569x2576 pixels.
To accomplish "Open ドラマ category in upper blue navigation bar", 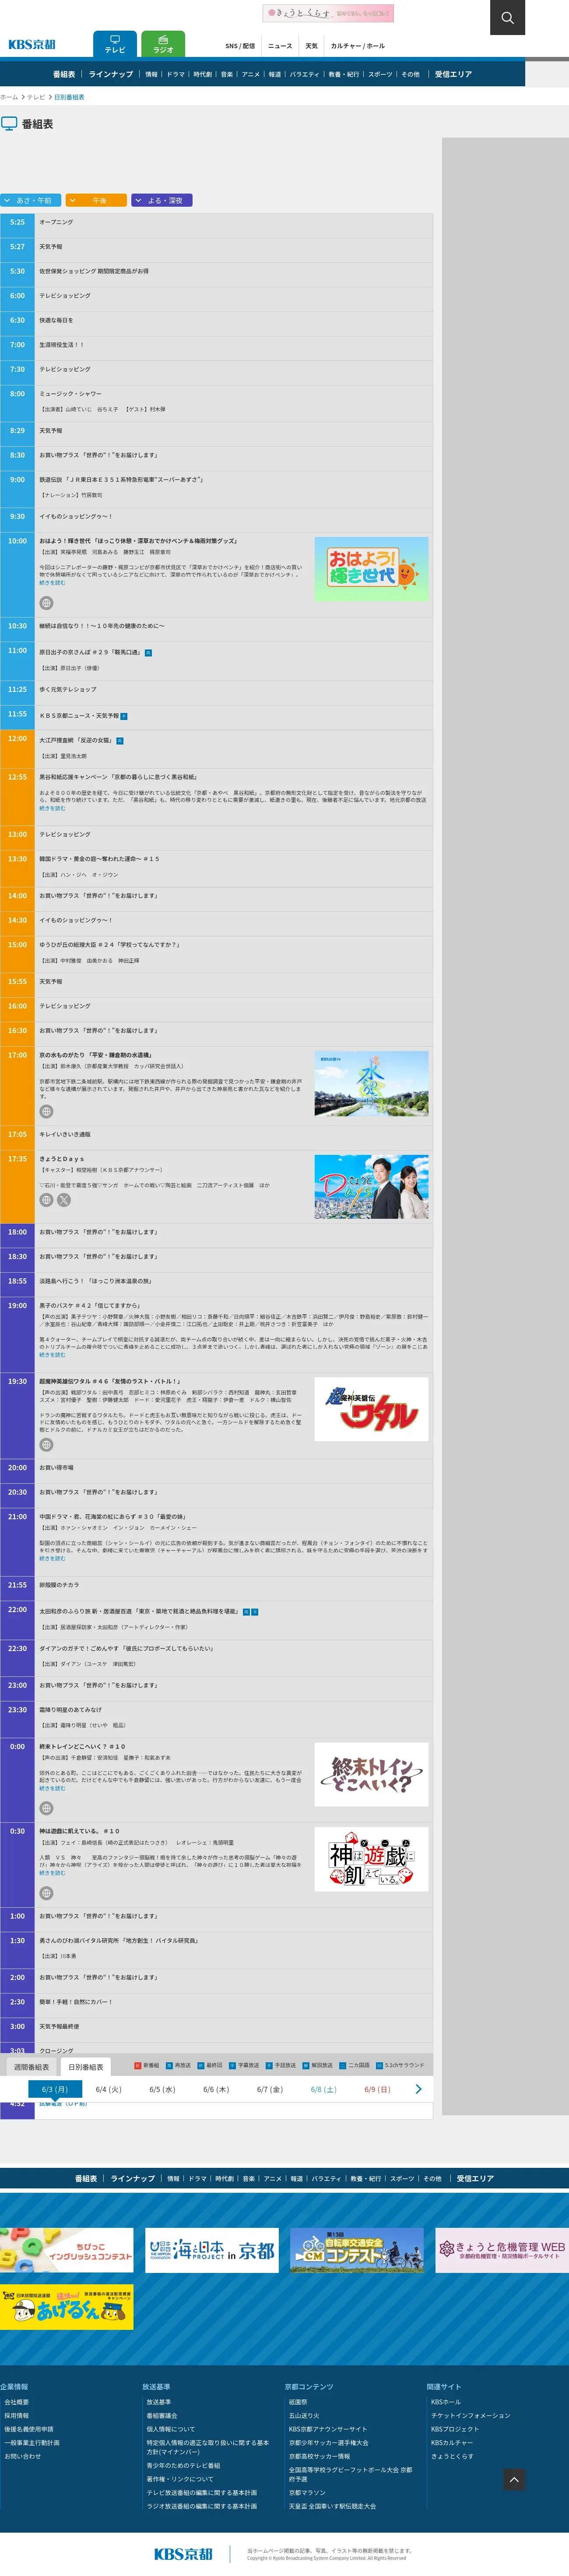I will 176,74.
